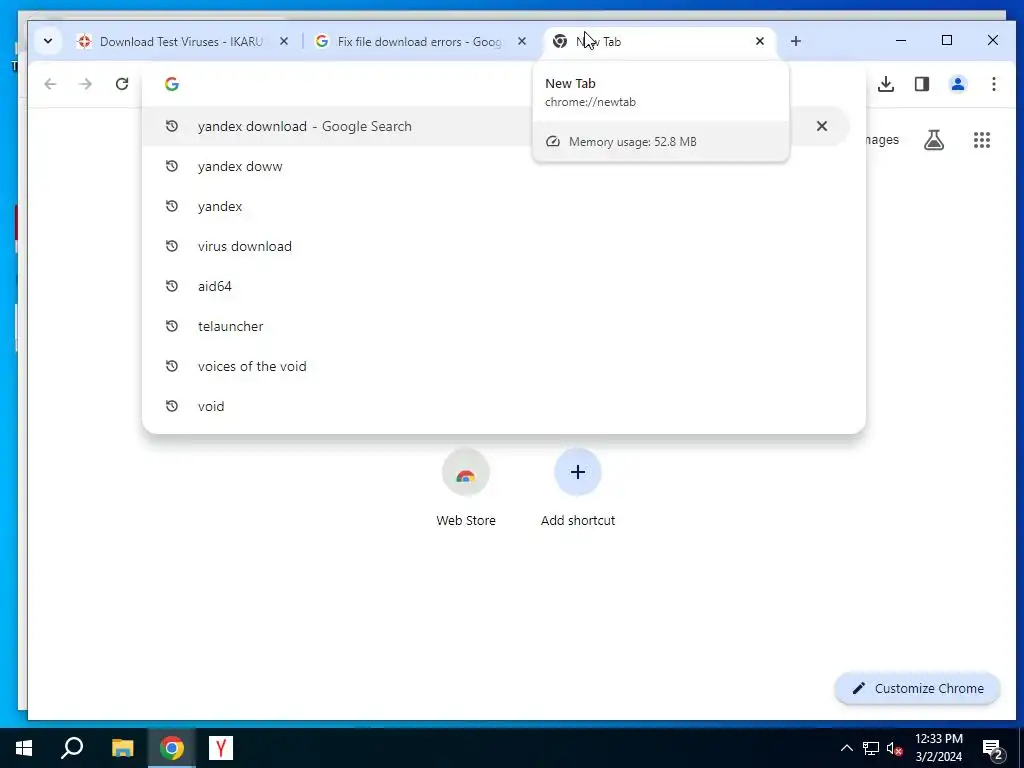Remove the 'yandex download' suggestion
Image resolution: width=1024 pixels, height=768 pixels.
coord(822,126)
